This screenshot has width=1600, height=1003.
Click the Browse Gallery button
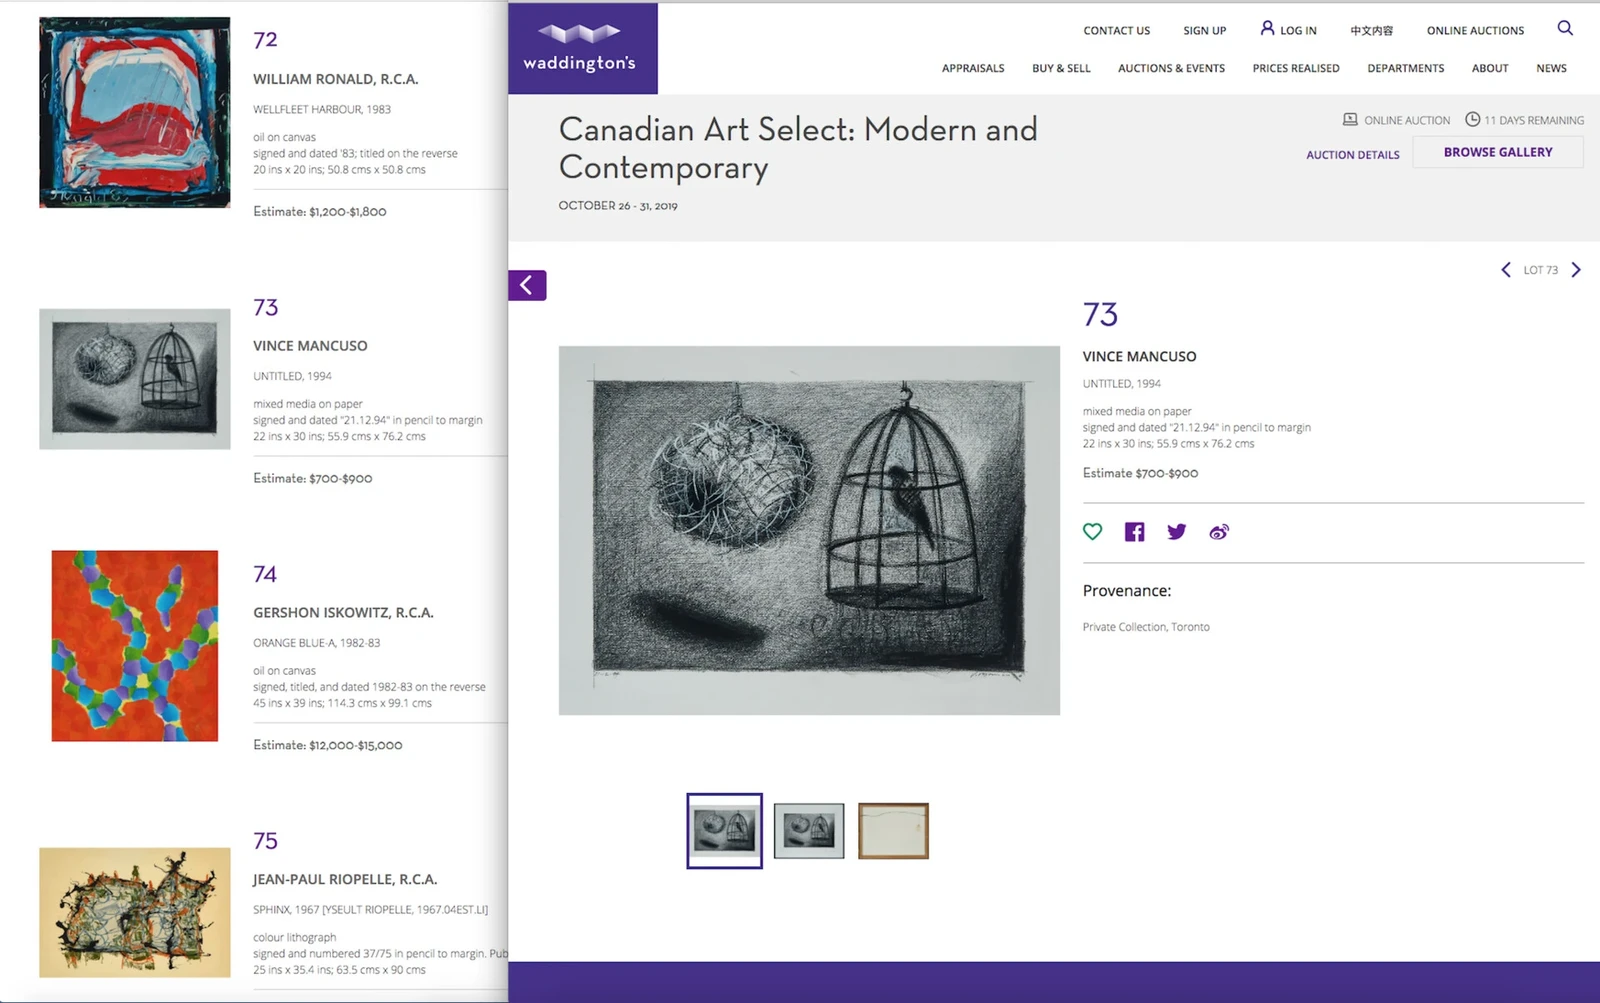point(1497,151)
